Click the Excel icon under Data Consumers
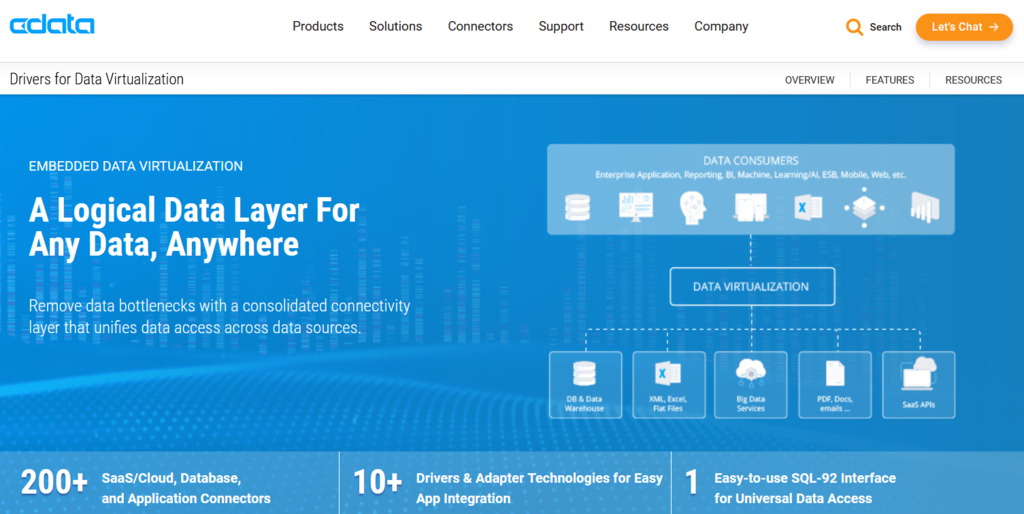 click(808, 208)
